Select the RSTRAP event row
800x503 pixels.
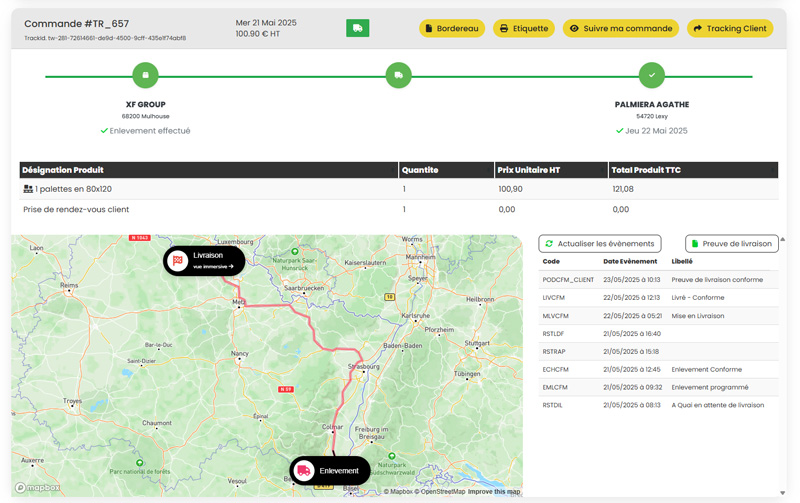[x=659, y=351]
